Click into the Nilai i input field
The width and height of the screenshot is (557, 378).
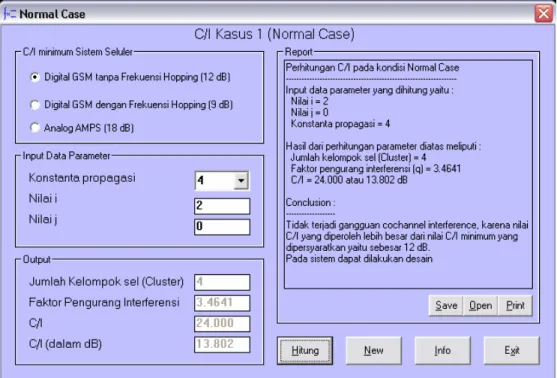(222, 206)
